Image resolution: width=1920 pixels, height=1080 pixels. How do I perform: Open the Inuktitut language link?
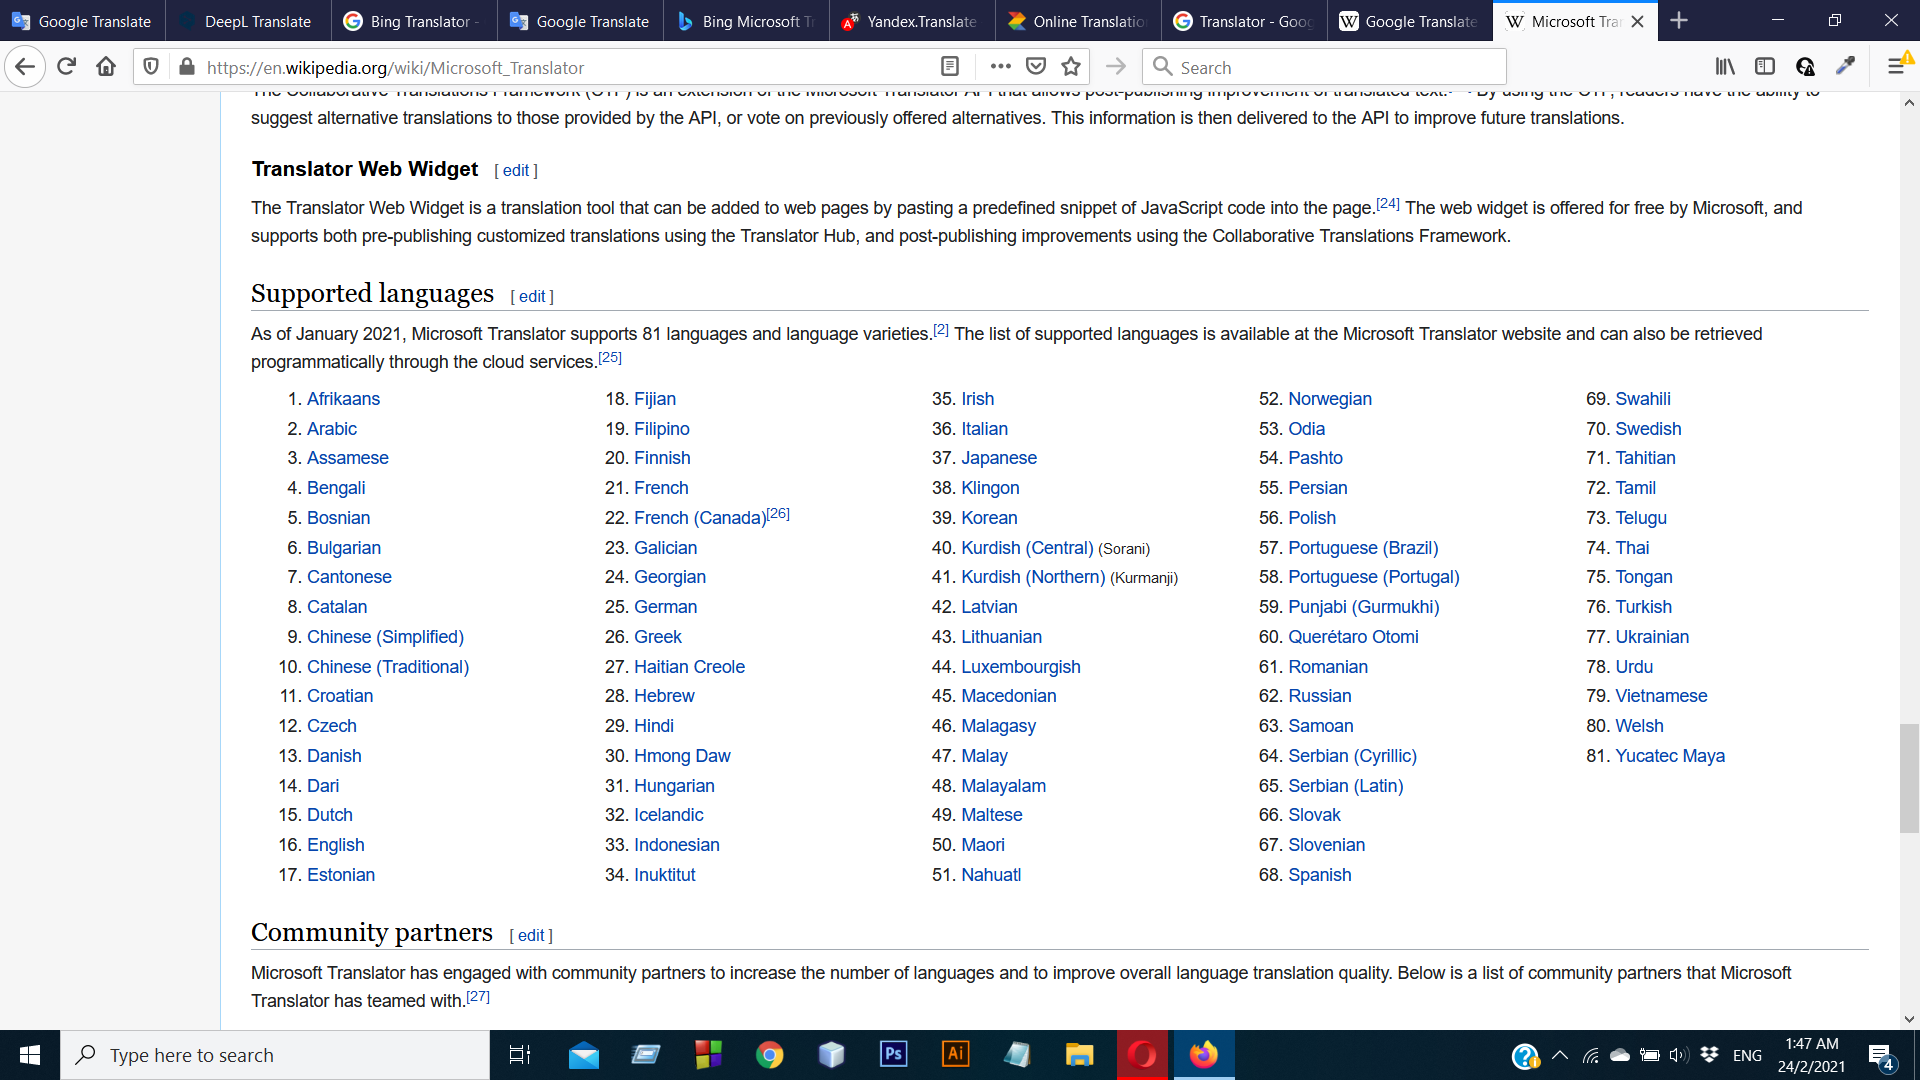[x=664, y=875]
